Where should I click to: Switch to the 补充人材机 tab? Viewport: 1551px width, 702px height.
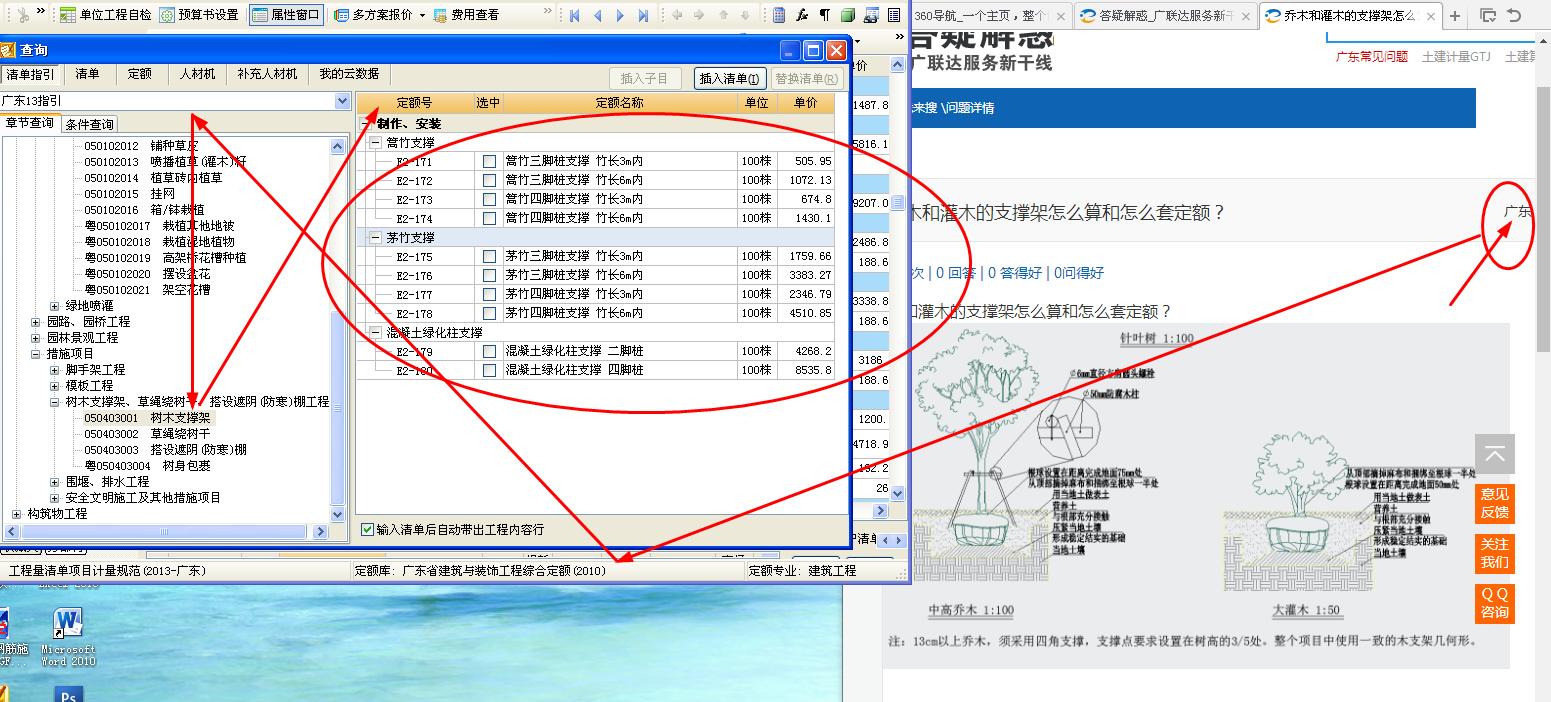(x=268, y=74)
